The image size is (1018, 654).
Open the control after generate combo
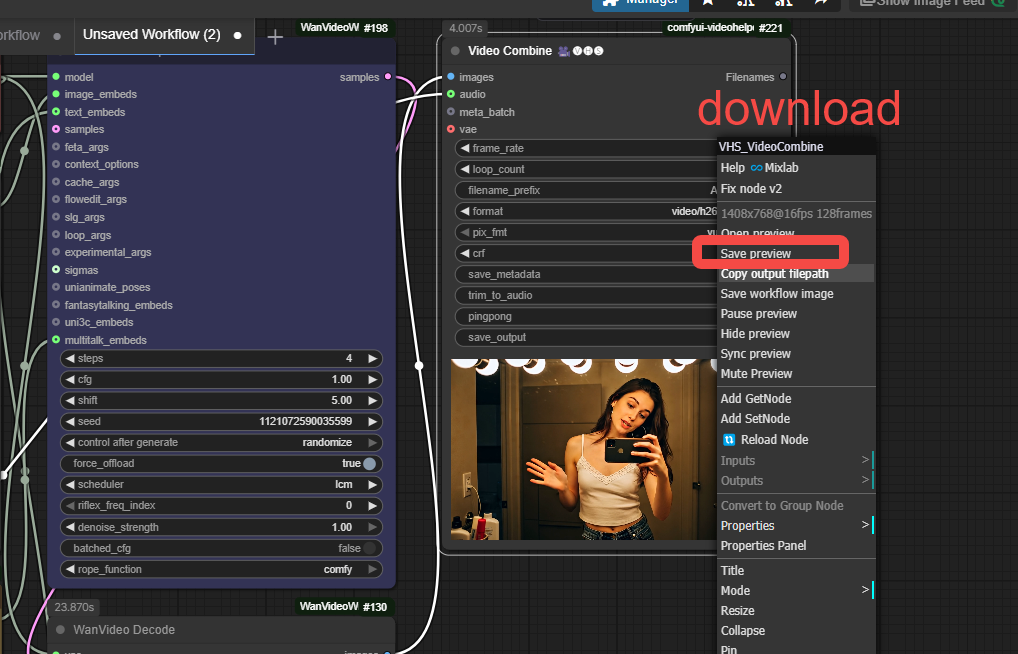(x=221, y=442)
